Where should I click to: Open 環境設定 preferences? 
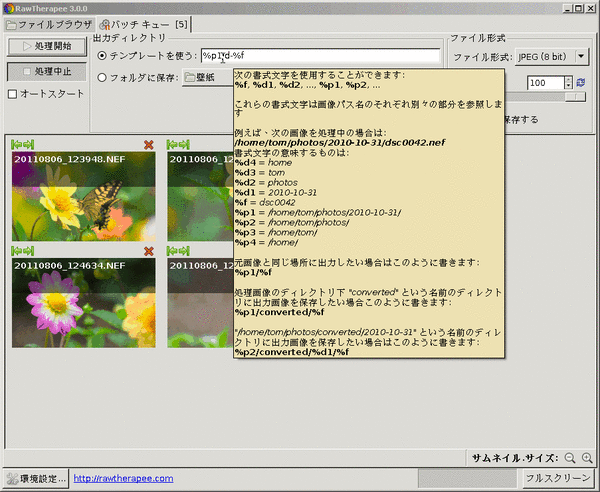(x=36, y=479)
